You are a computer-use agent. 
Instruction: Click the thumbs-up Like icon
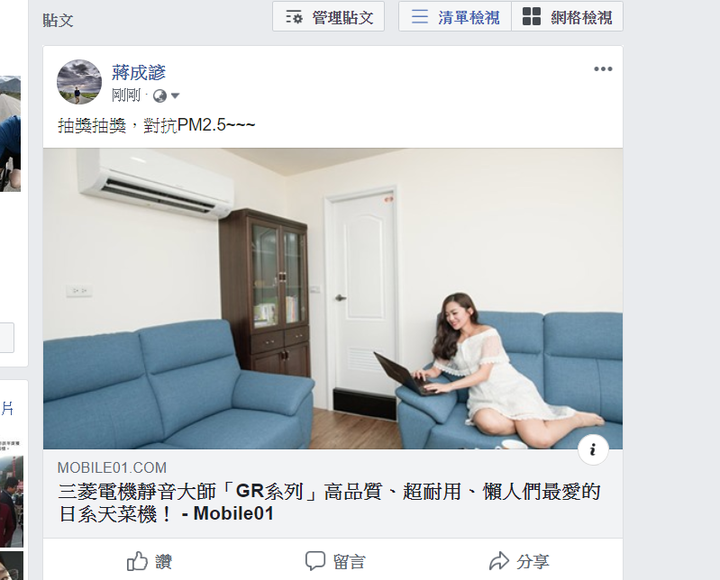(137, 561)
